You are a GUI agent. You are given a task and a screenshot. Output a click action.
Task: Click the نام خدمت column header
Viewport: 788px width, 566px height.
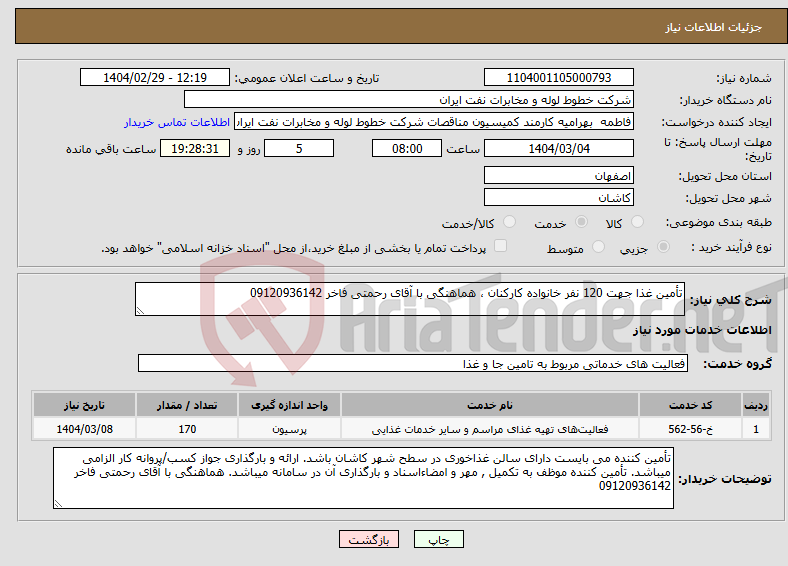490,405
